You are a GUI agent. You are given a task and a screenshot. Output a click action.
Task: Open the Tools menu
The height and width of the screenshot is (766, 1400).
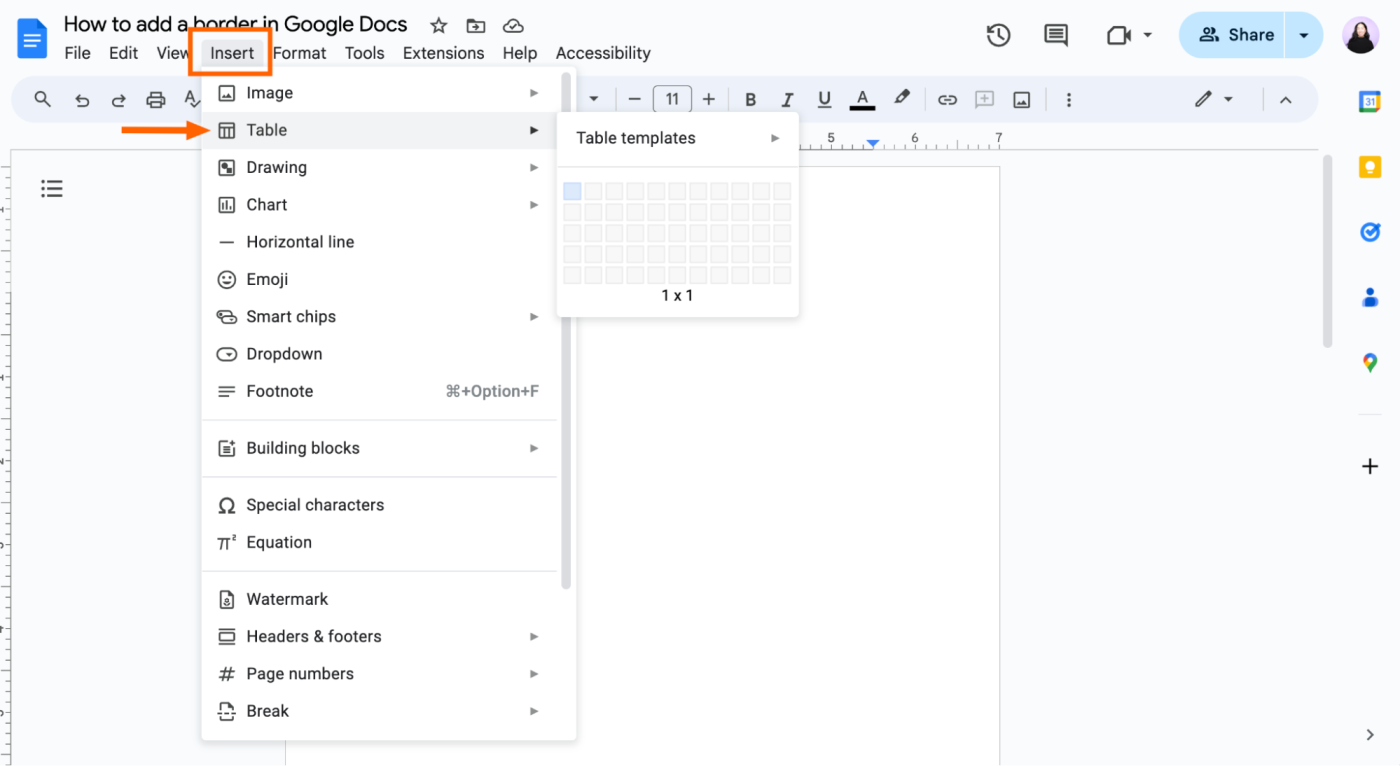click(364, 53)
